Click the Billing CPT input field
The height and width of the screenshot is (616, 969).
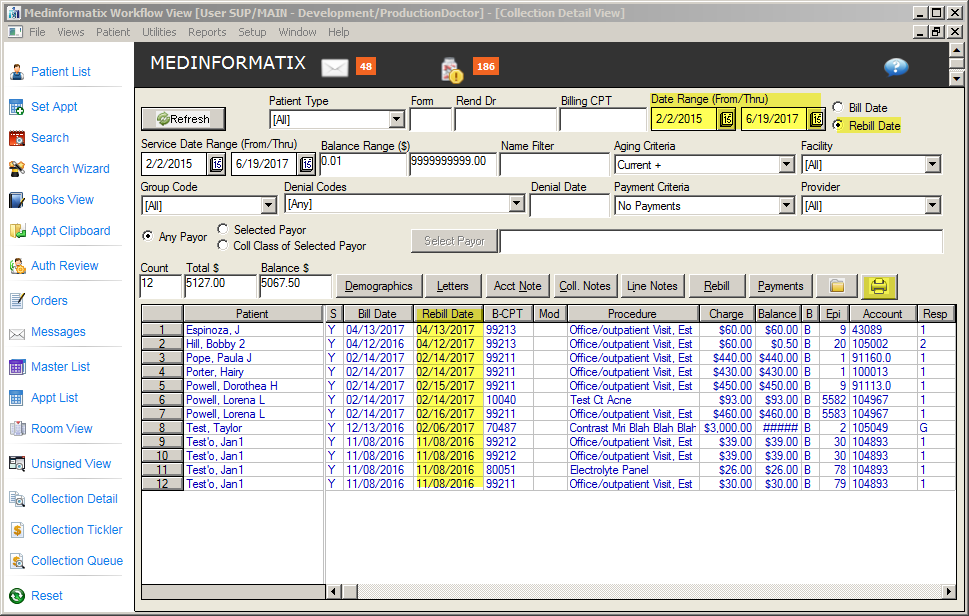(603, 119)
